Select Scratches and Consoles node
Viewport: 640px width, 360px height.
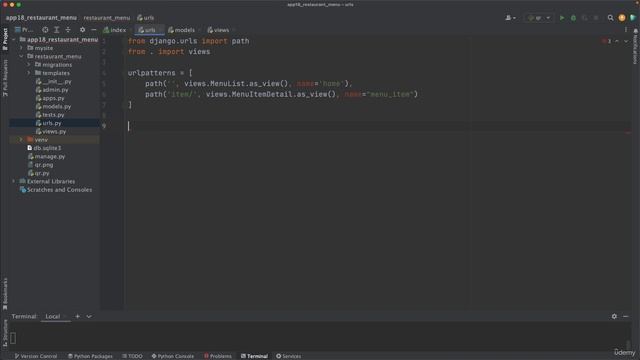(x=56, y=190)
